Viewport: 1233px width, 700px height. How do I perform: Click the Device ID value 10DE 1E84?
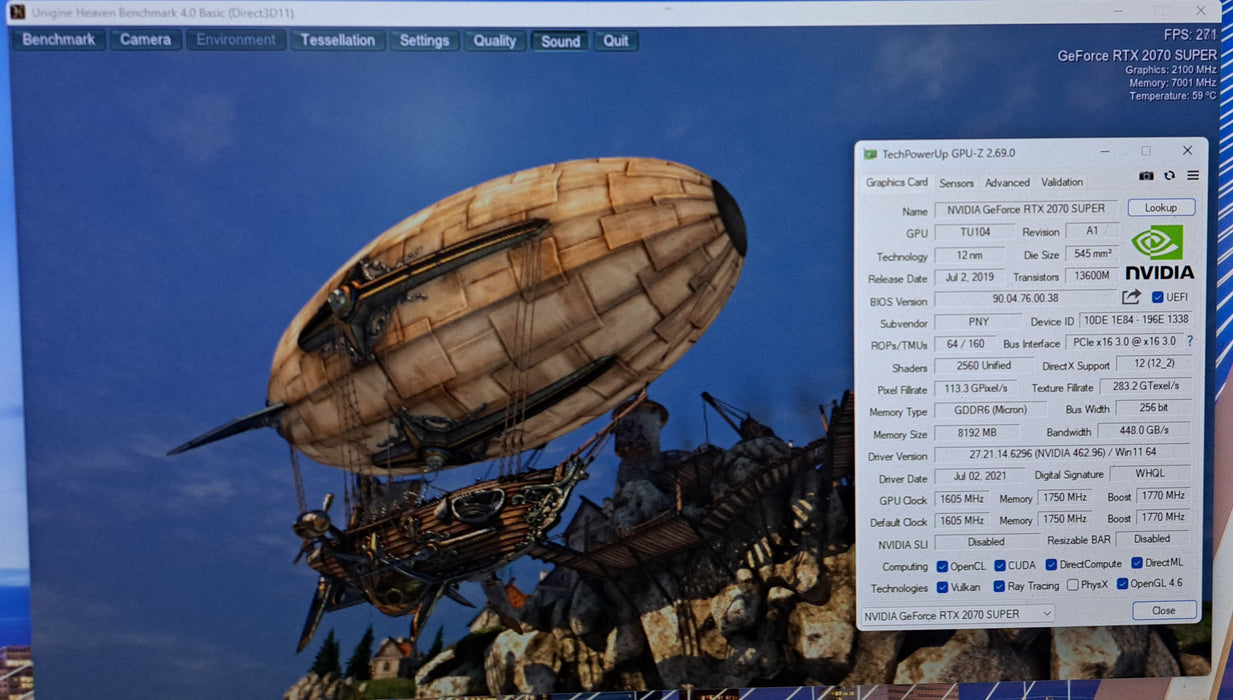click(1135, 320)
